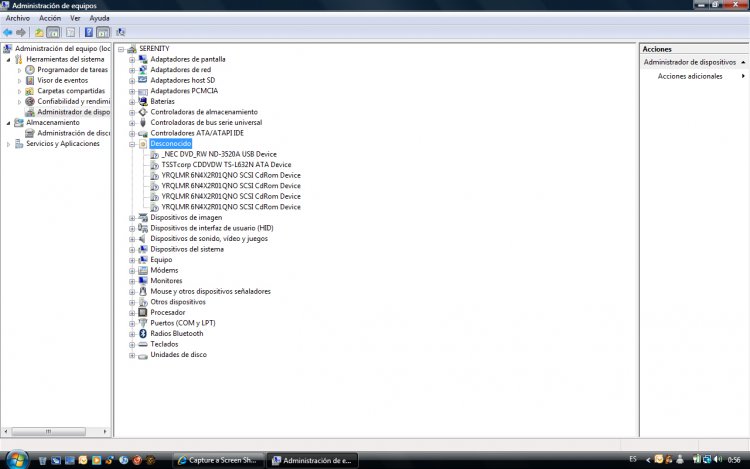The height and width of the screenshot is (469, 750).
Task: Select Unidades de disco category
Action: coord(178,355)
